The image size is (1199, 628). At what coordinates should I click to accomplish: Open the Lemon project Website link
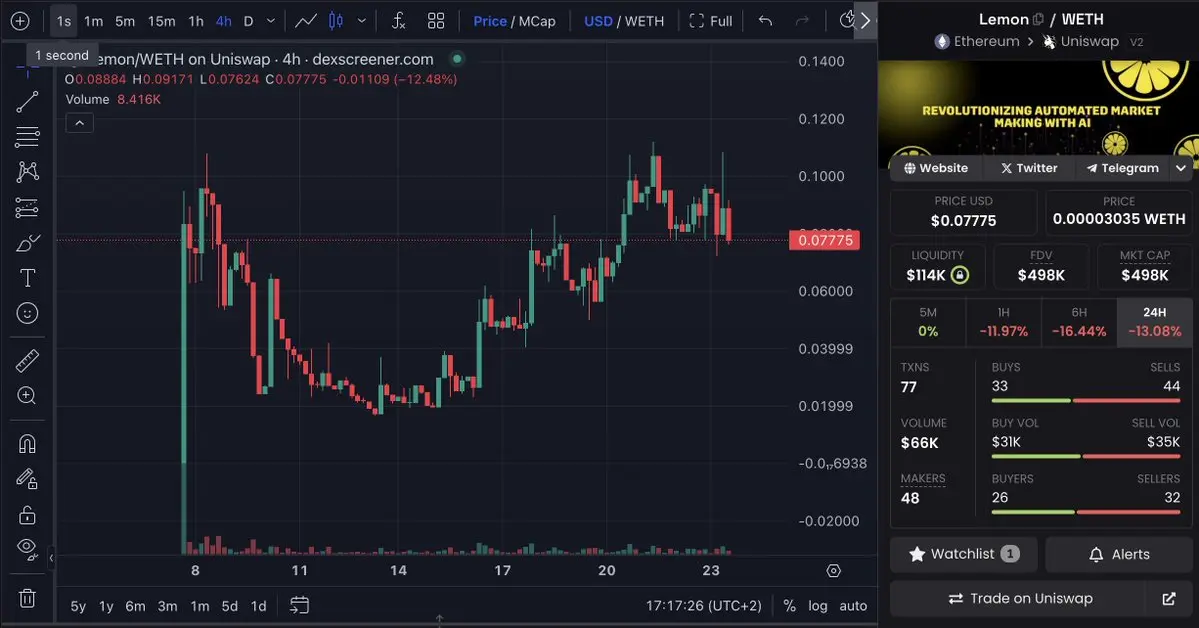pos(936,168)
